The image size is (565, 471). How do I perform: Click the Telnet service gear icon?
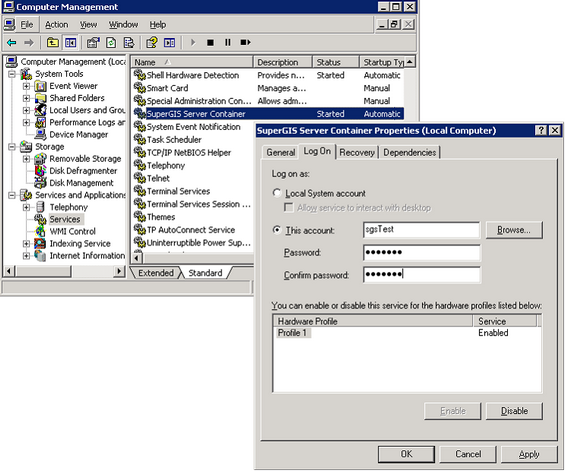coord(139,178)
